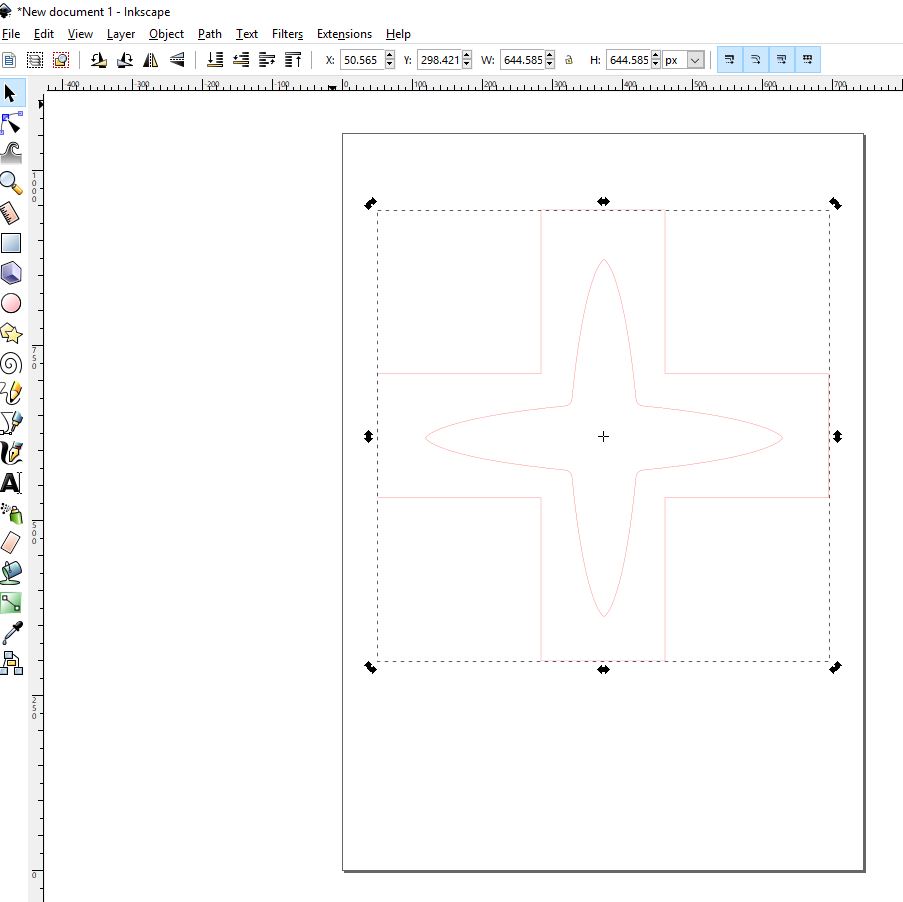Increase the W width stepper

pyautogui.click(x=550, y=55)
